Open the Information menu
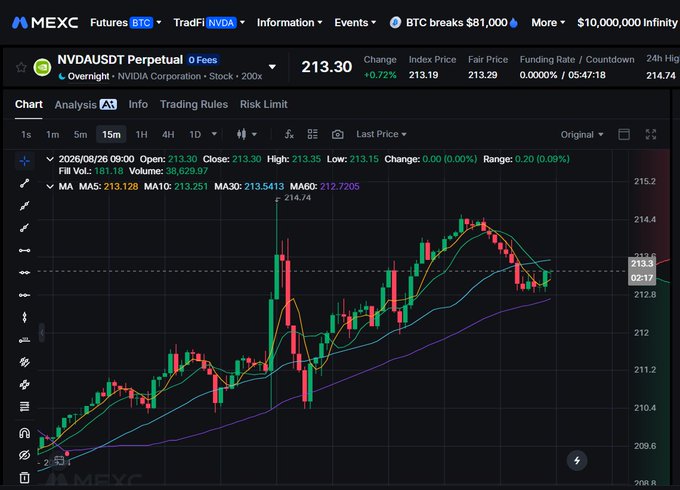 point(289,23)
